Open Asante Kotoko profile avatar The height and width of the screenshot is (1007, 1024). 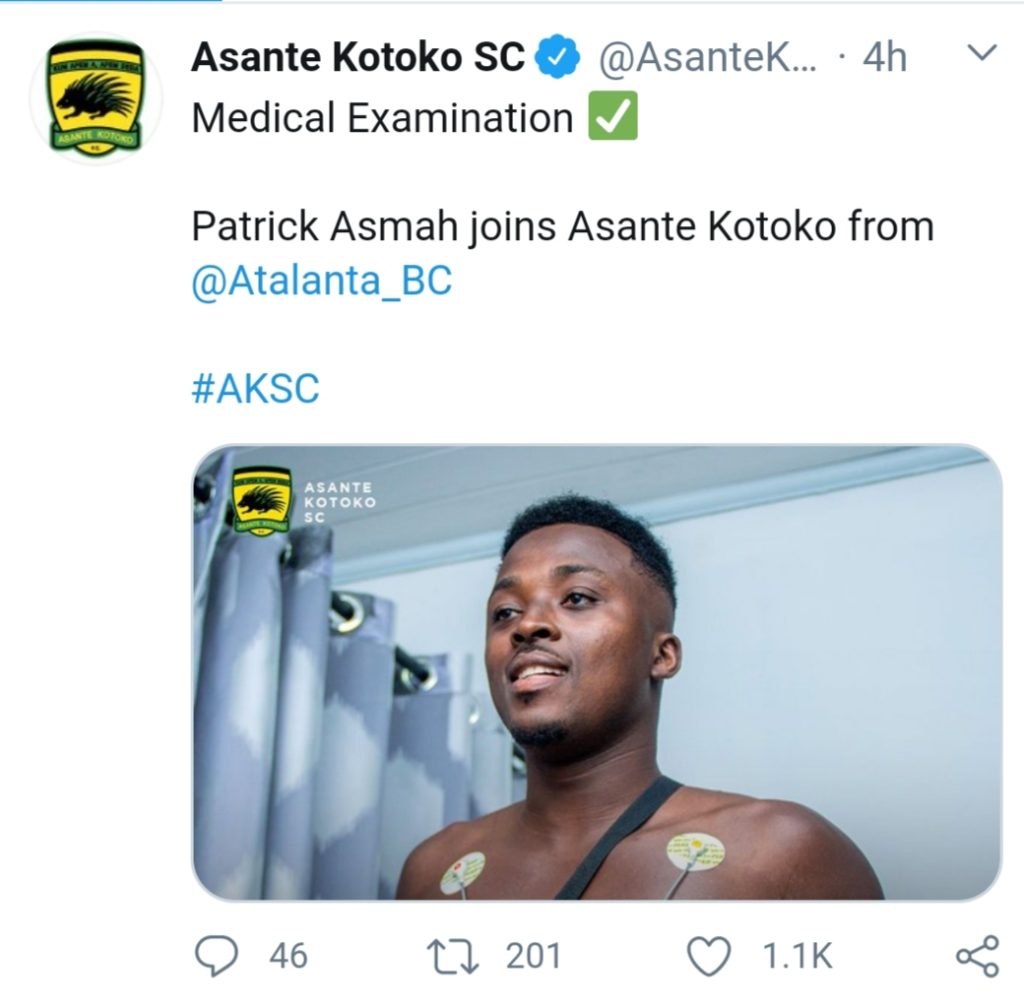(x=96, y=97)
